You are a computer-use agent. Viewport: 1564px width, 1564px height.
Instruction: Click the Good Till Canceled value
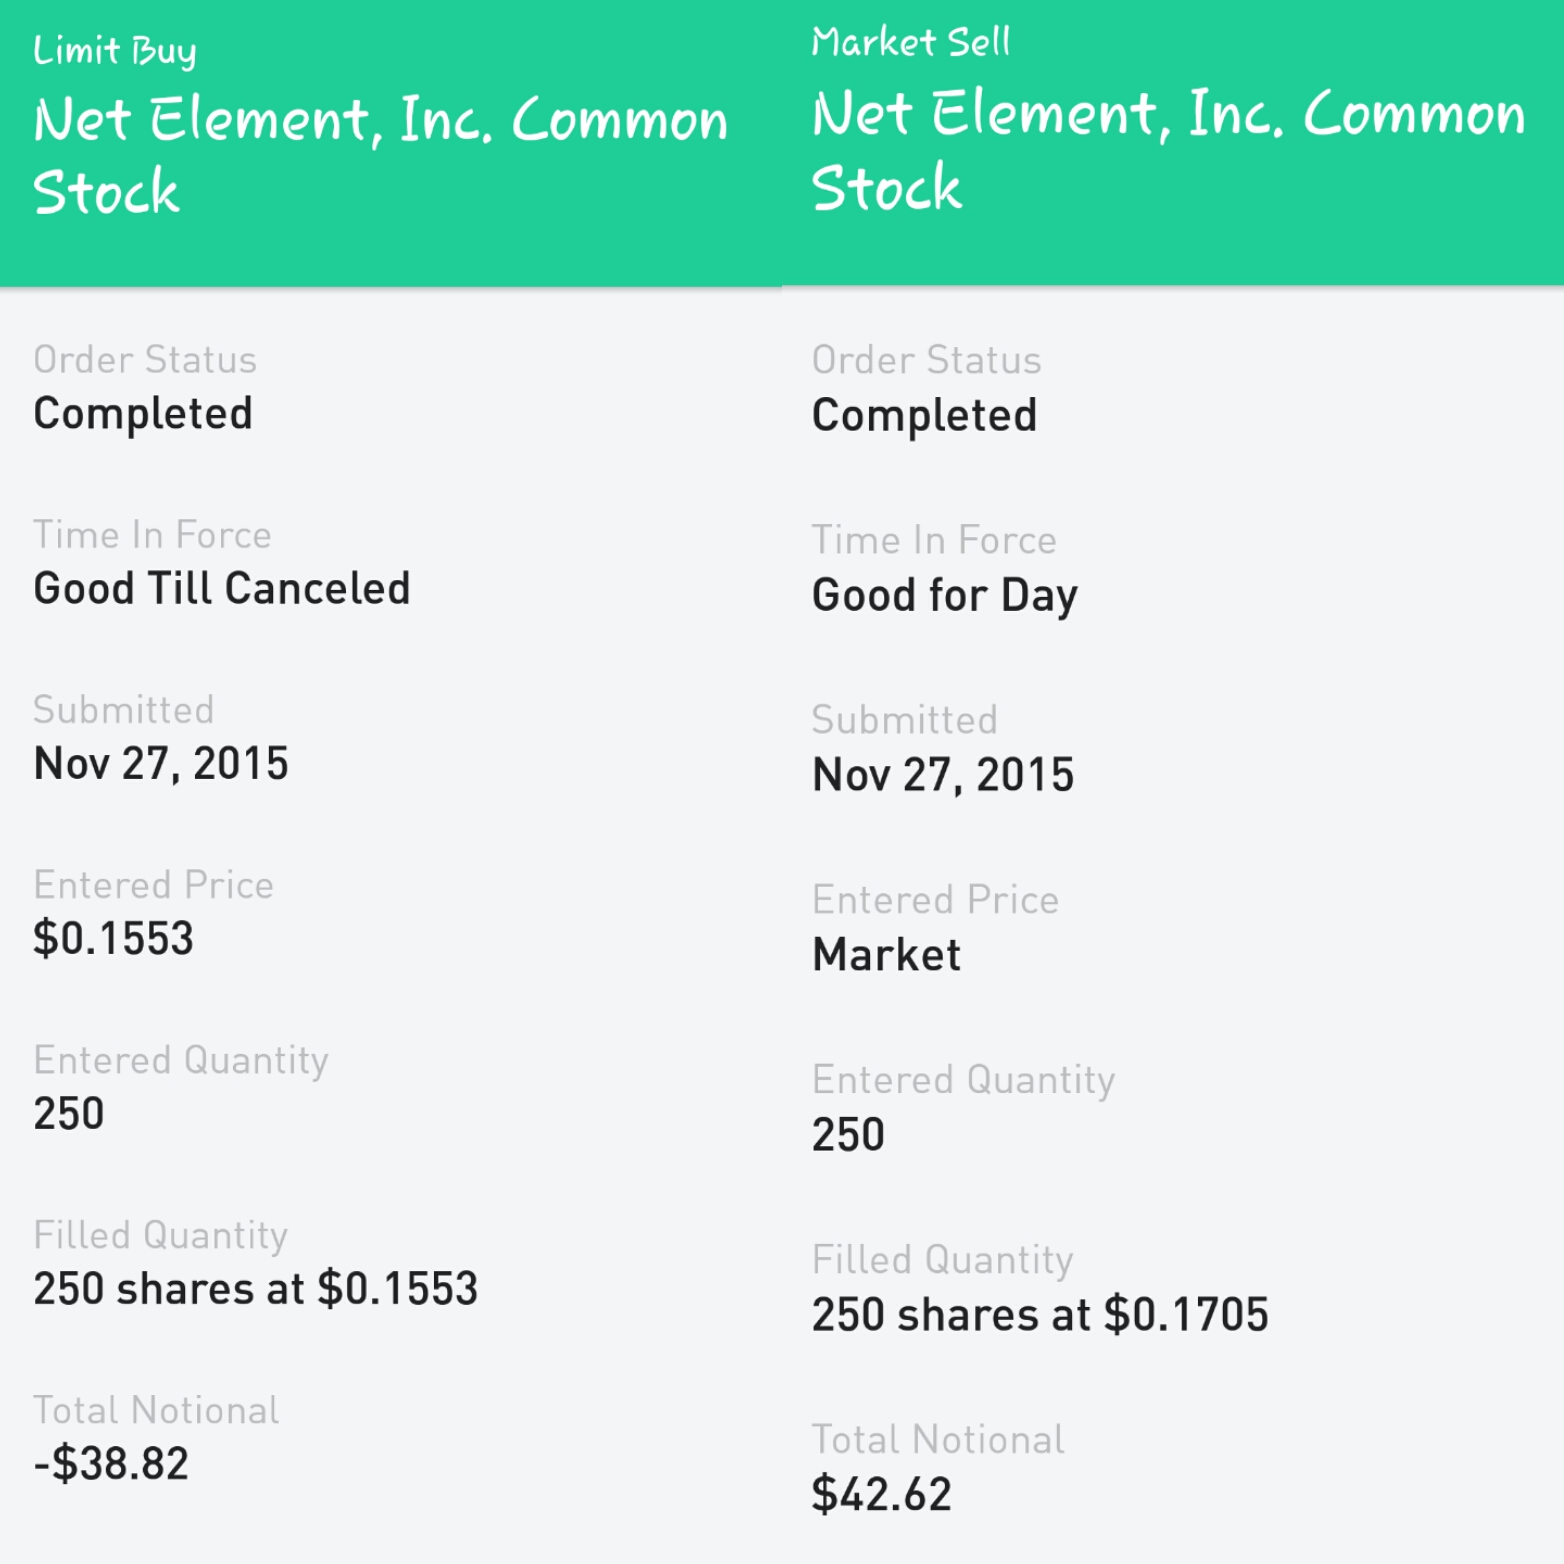click(x=222, y=589)
